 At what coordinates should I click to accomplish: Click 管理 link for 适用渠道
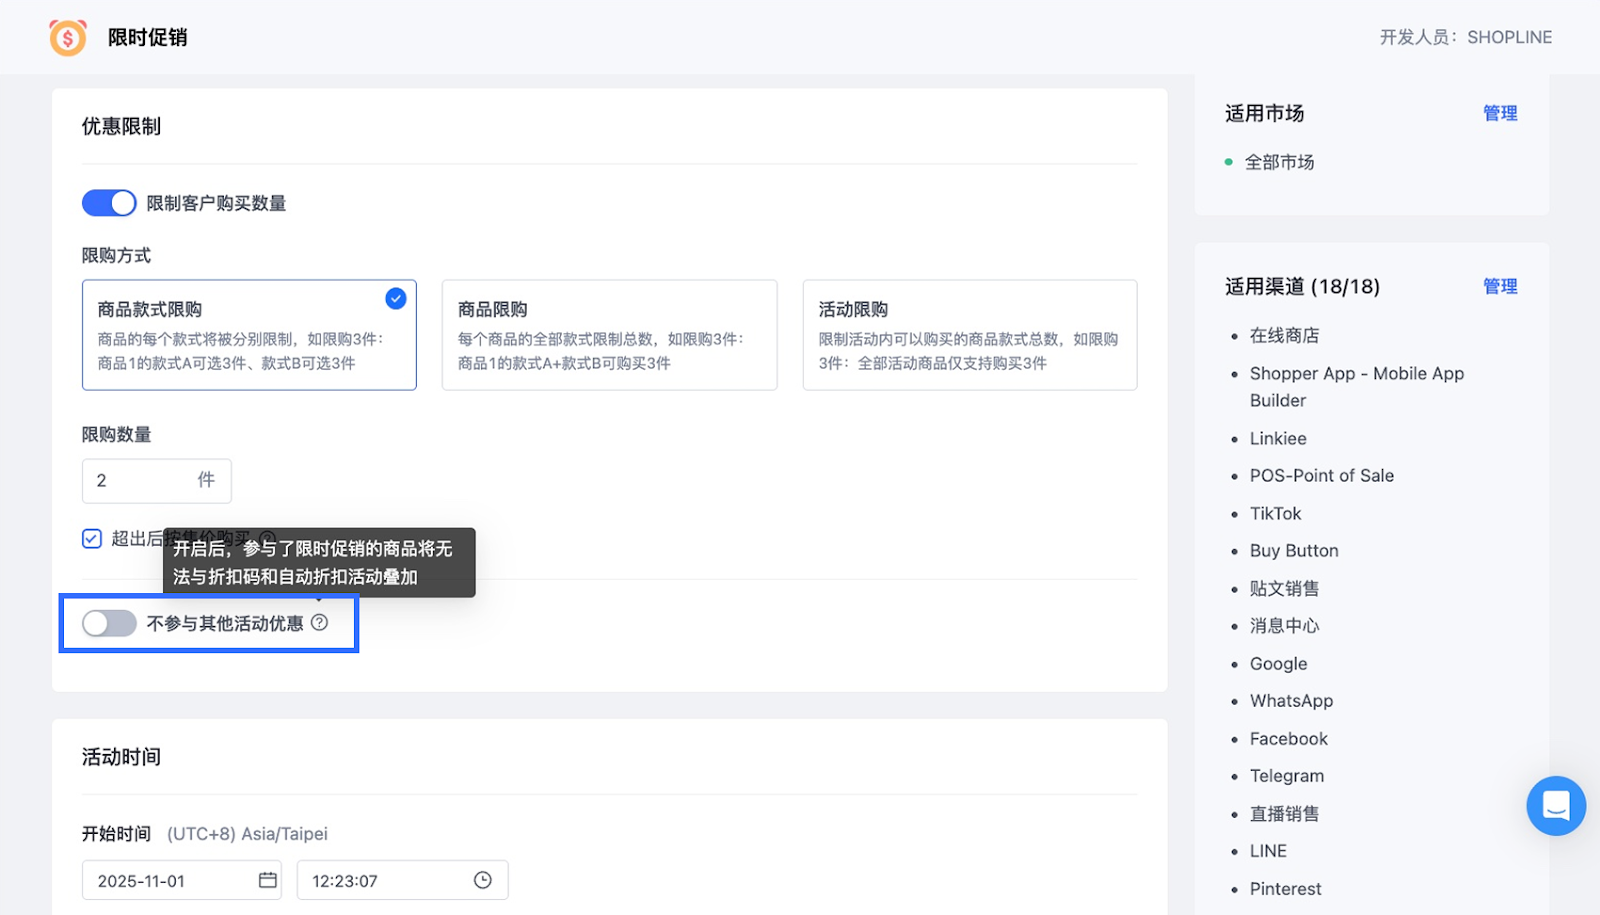[1500, 286]
